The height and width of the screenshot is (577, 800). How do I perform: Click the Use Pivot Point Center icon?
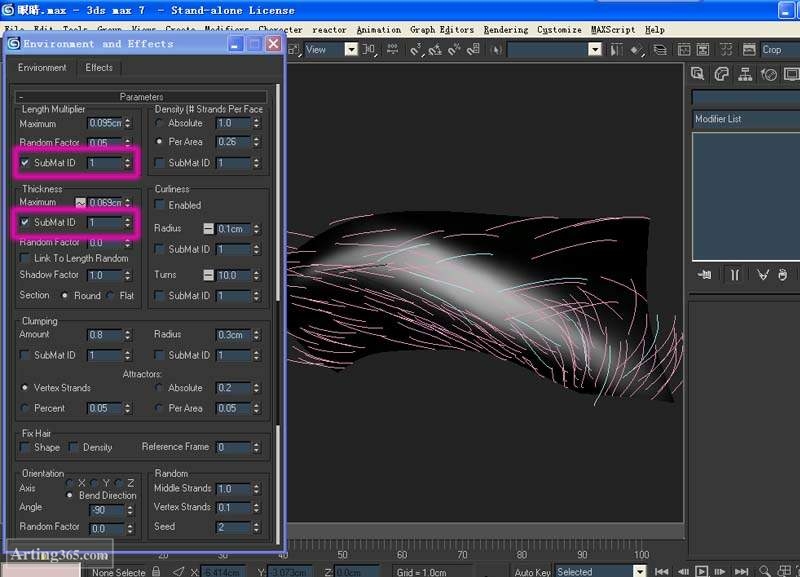click(369, 49)
